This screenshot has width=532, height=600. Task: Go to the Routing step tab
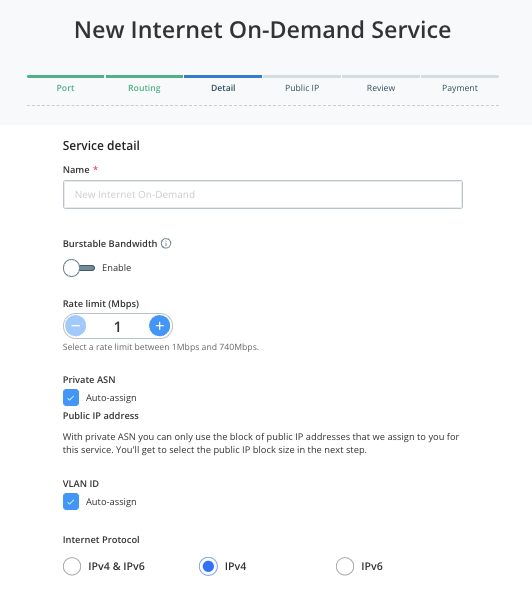144,88
